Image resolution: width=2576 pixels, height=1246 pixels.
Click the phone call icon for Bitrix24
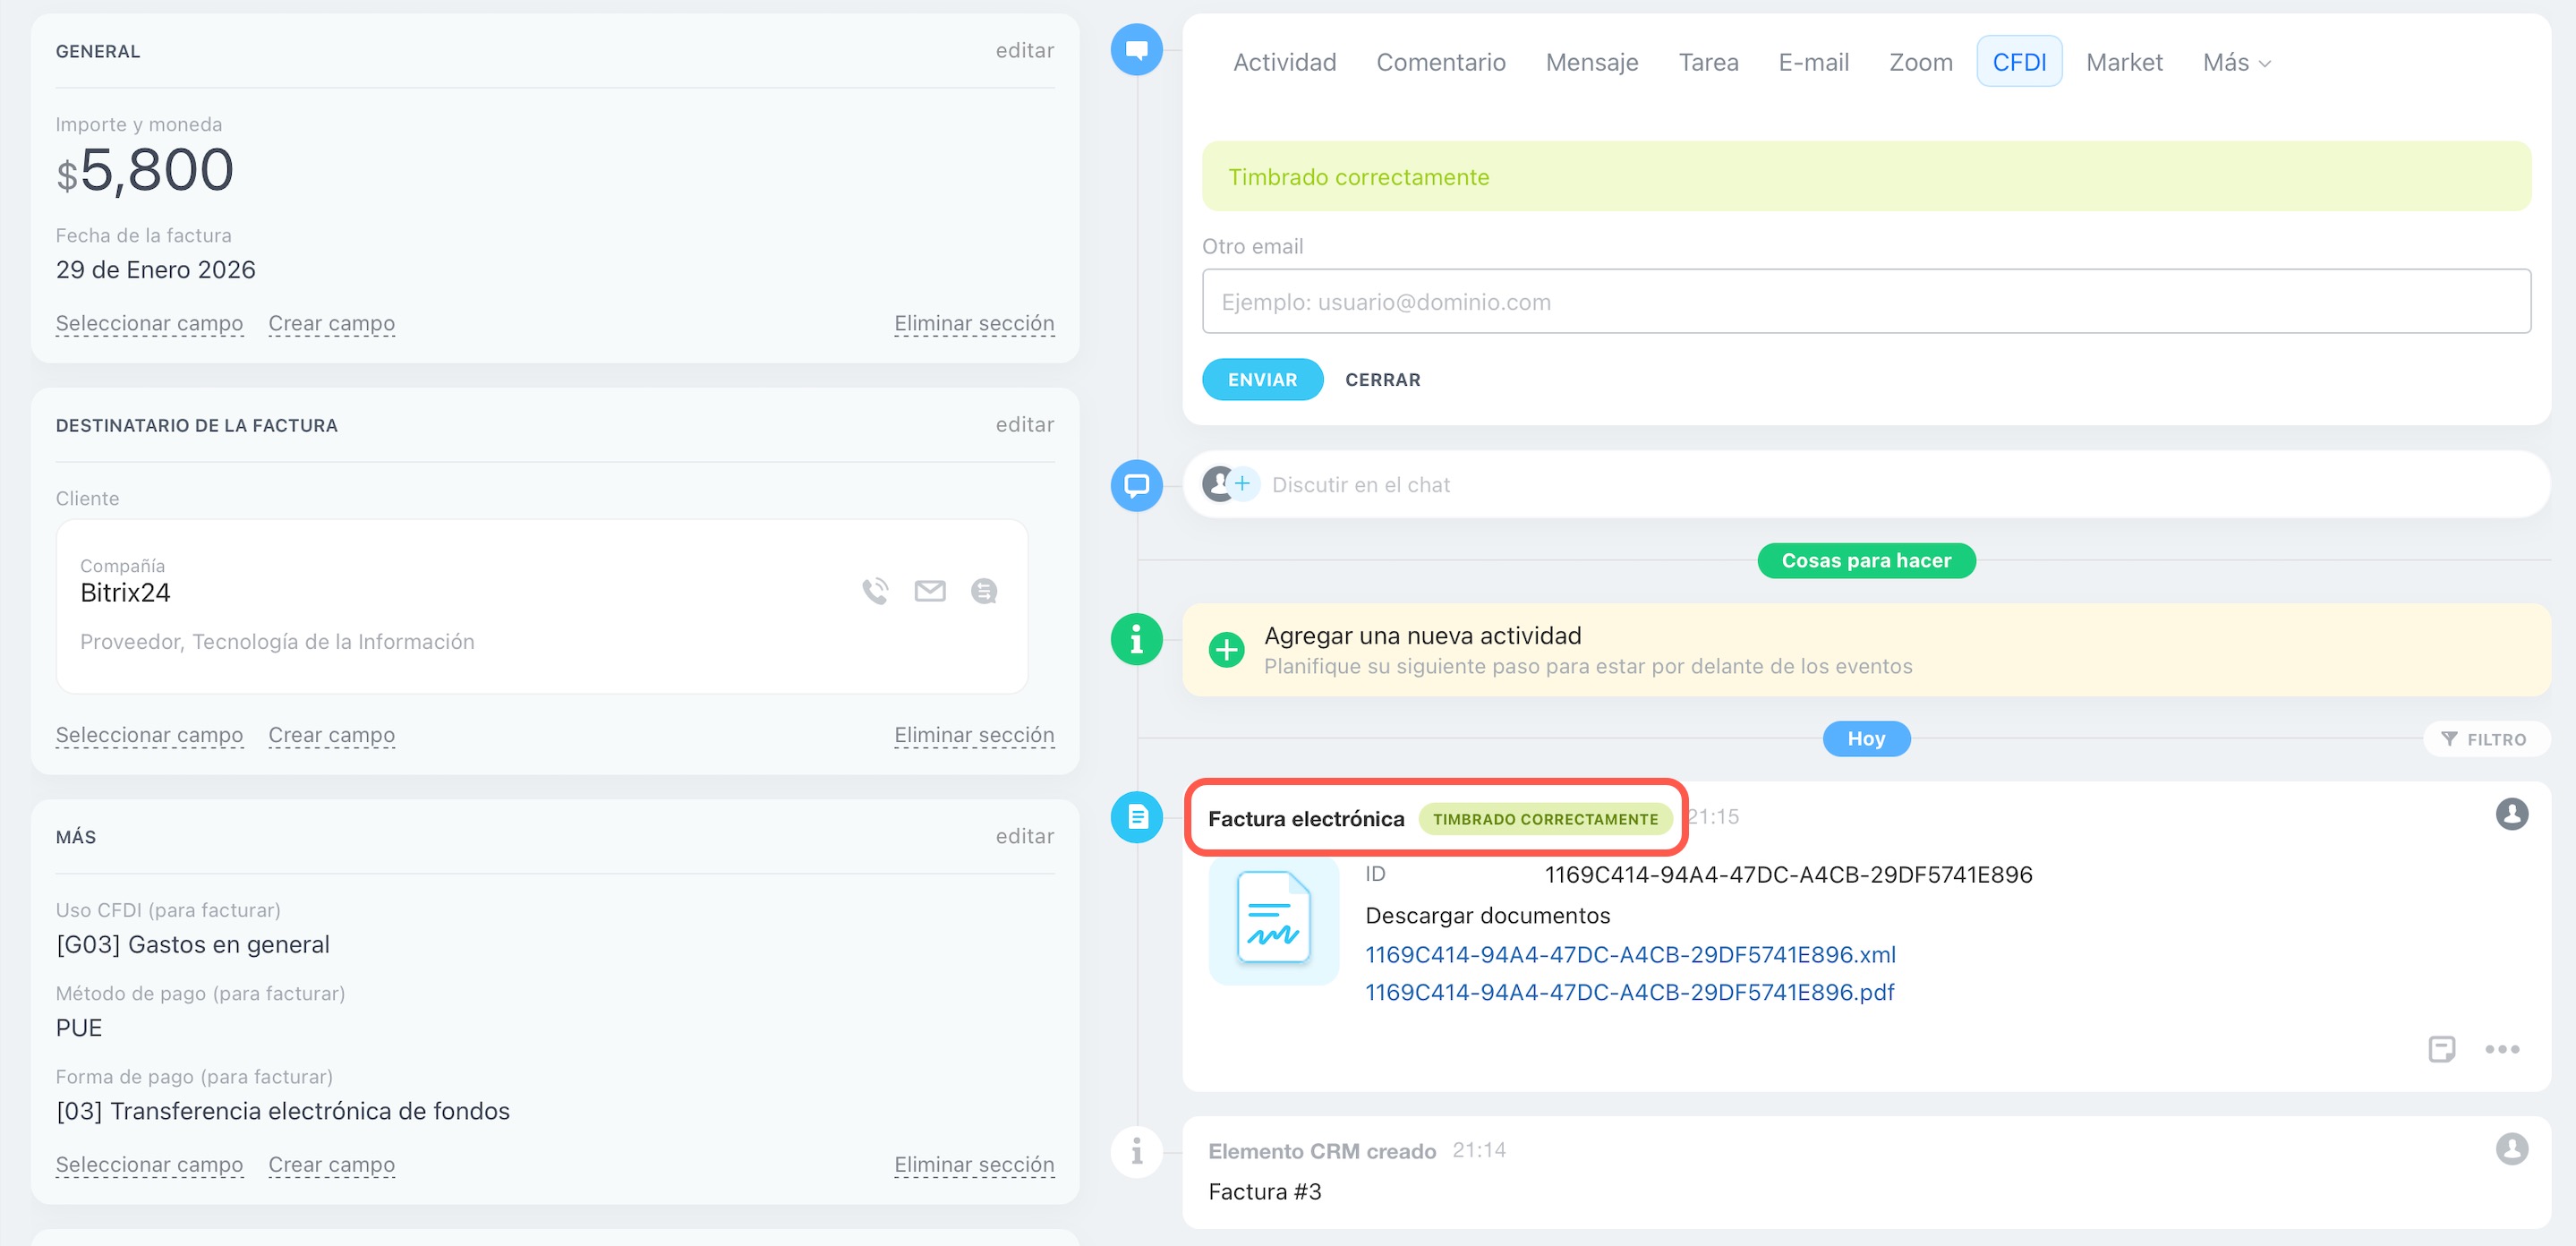tap(875, 591)
